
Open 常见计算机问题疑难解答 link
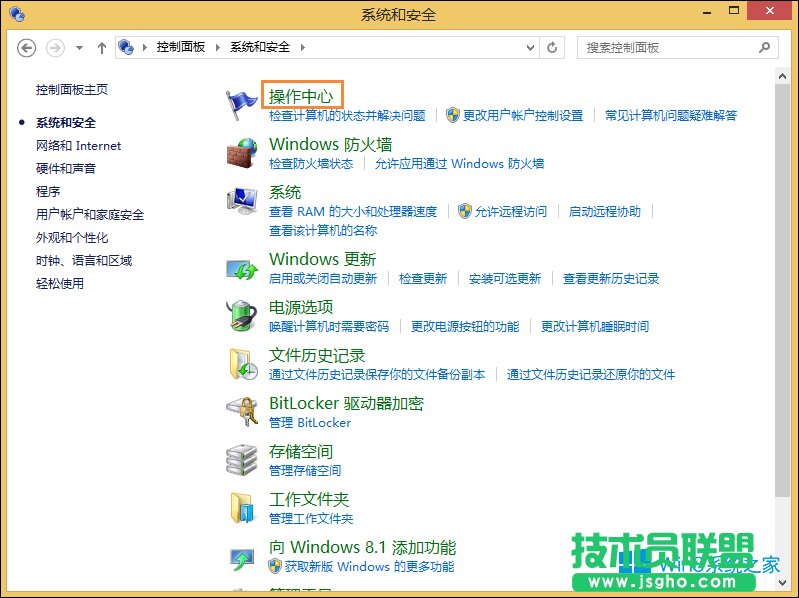coord(671,116)
